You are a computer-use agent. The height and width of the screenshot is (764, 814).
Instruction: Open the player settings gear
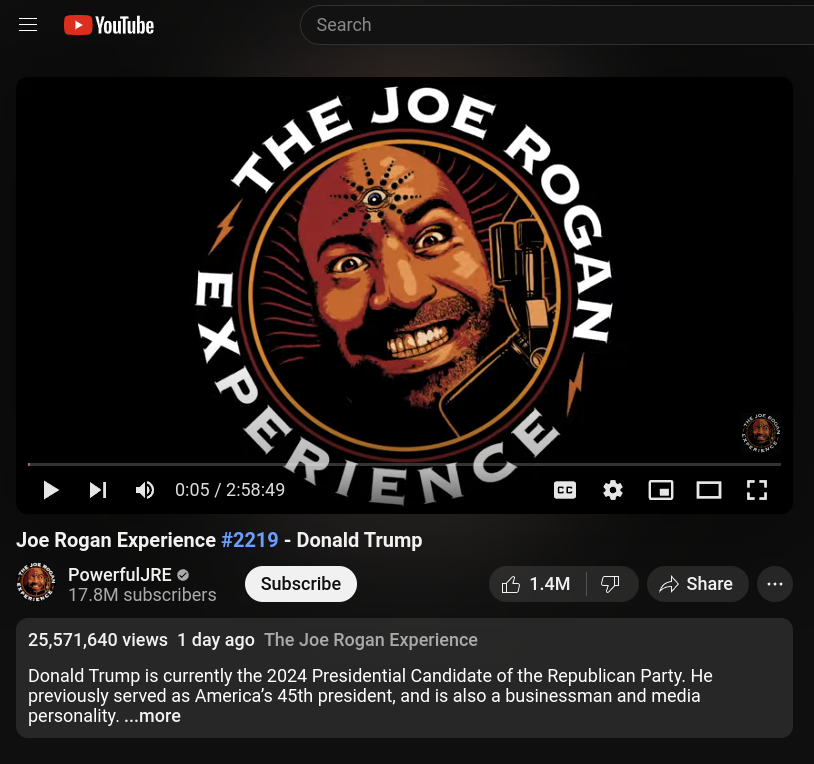613,490
